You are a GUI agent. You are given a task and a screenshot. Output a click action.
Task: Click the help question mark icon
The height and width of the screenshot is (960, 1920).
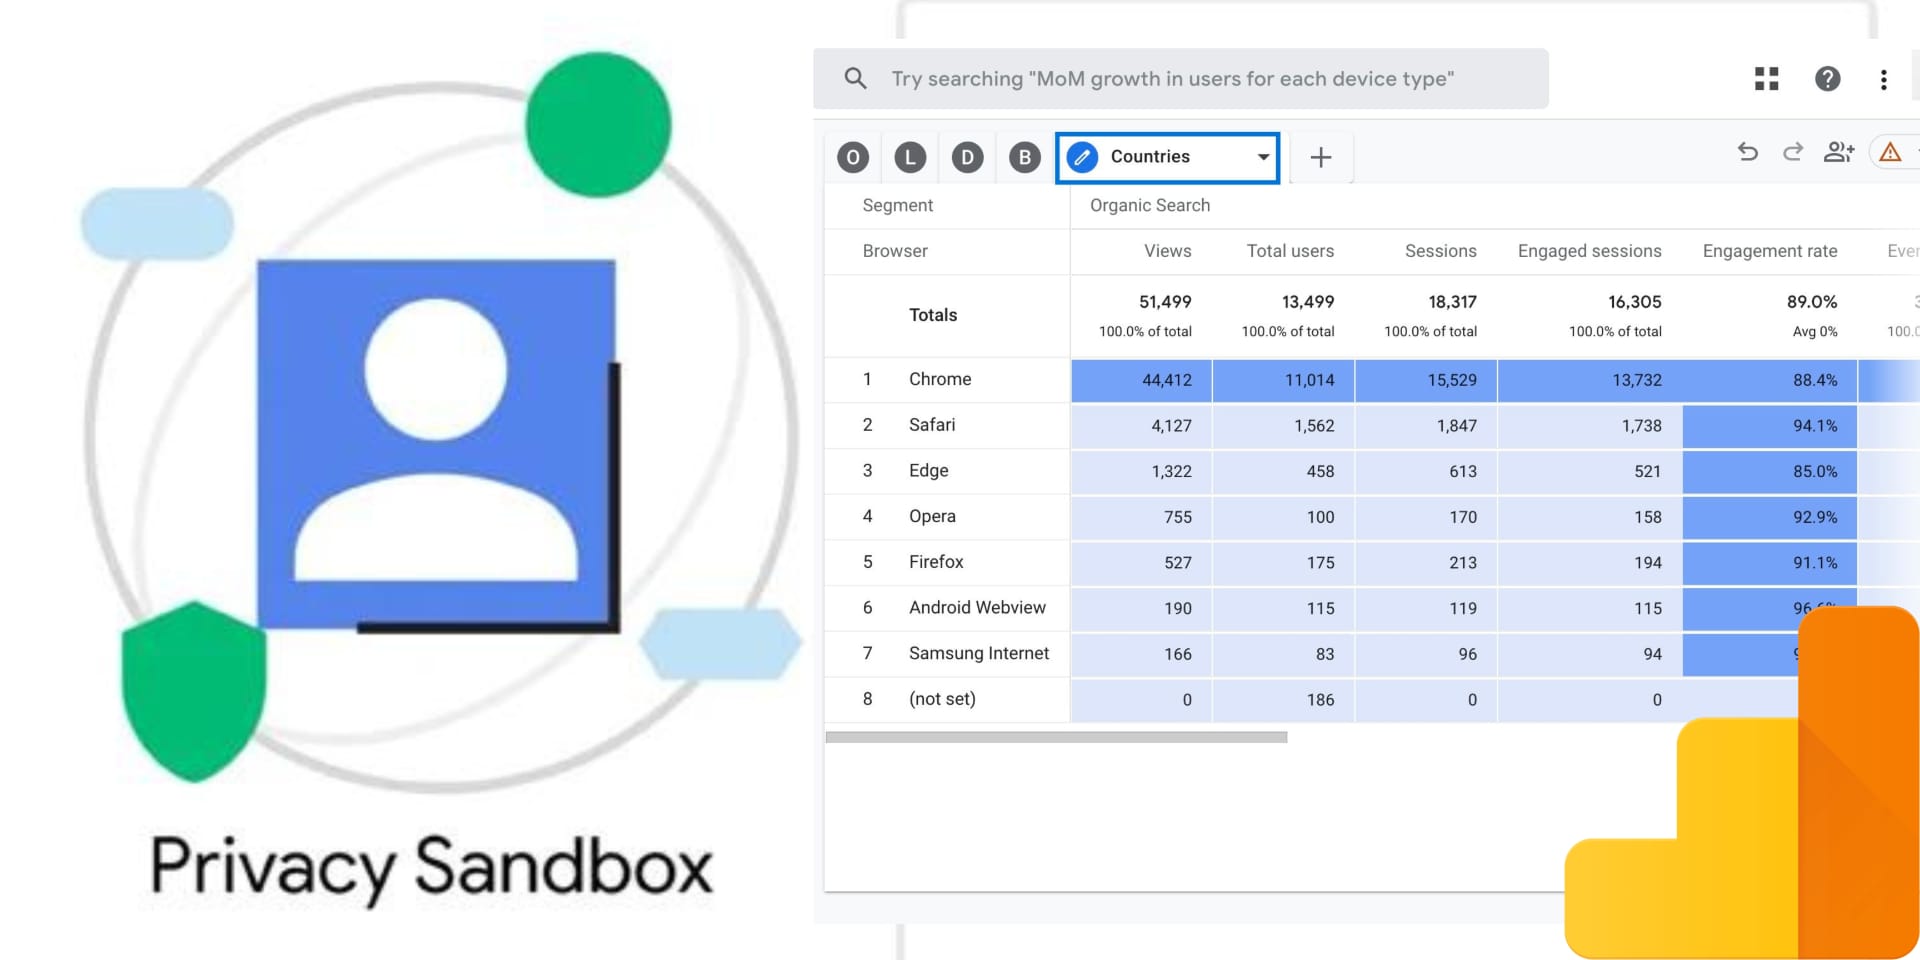[1827, 79]
